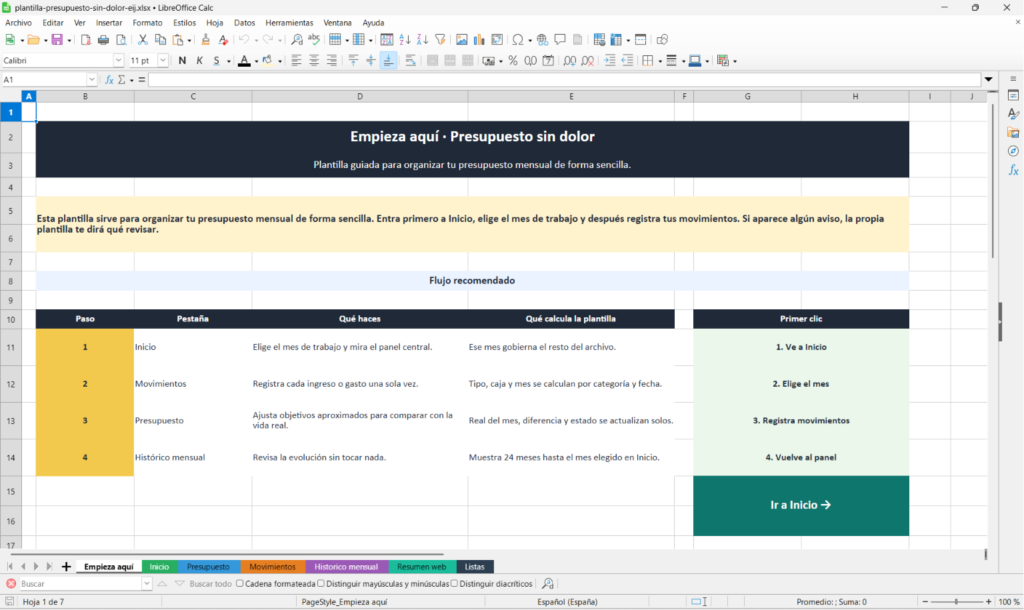Click the Print icon in toolbar

tap(103, 40)
